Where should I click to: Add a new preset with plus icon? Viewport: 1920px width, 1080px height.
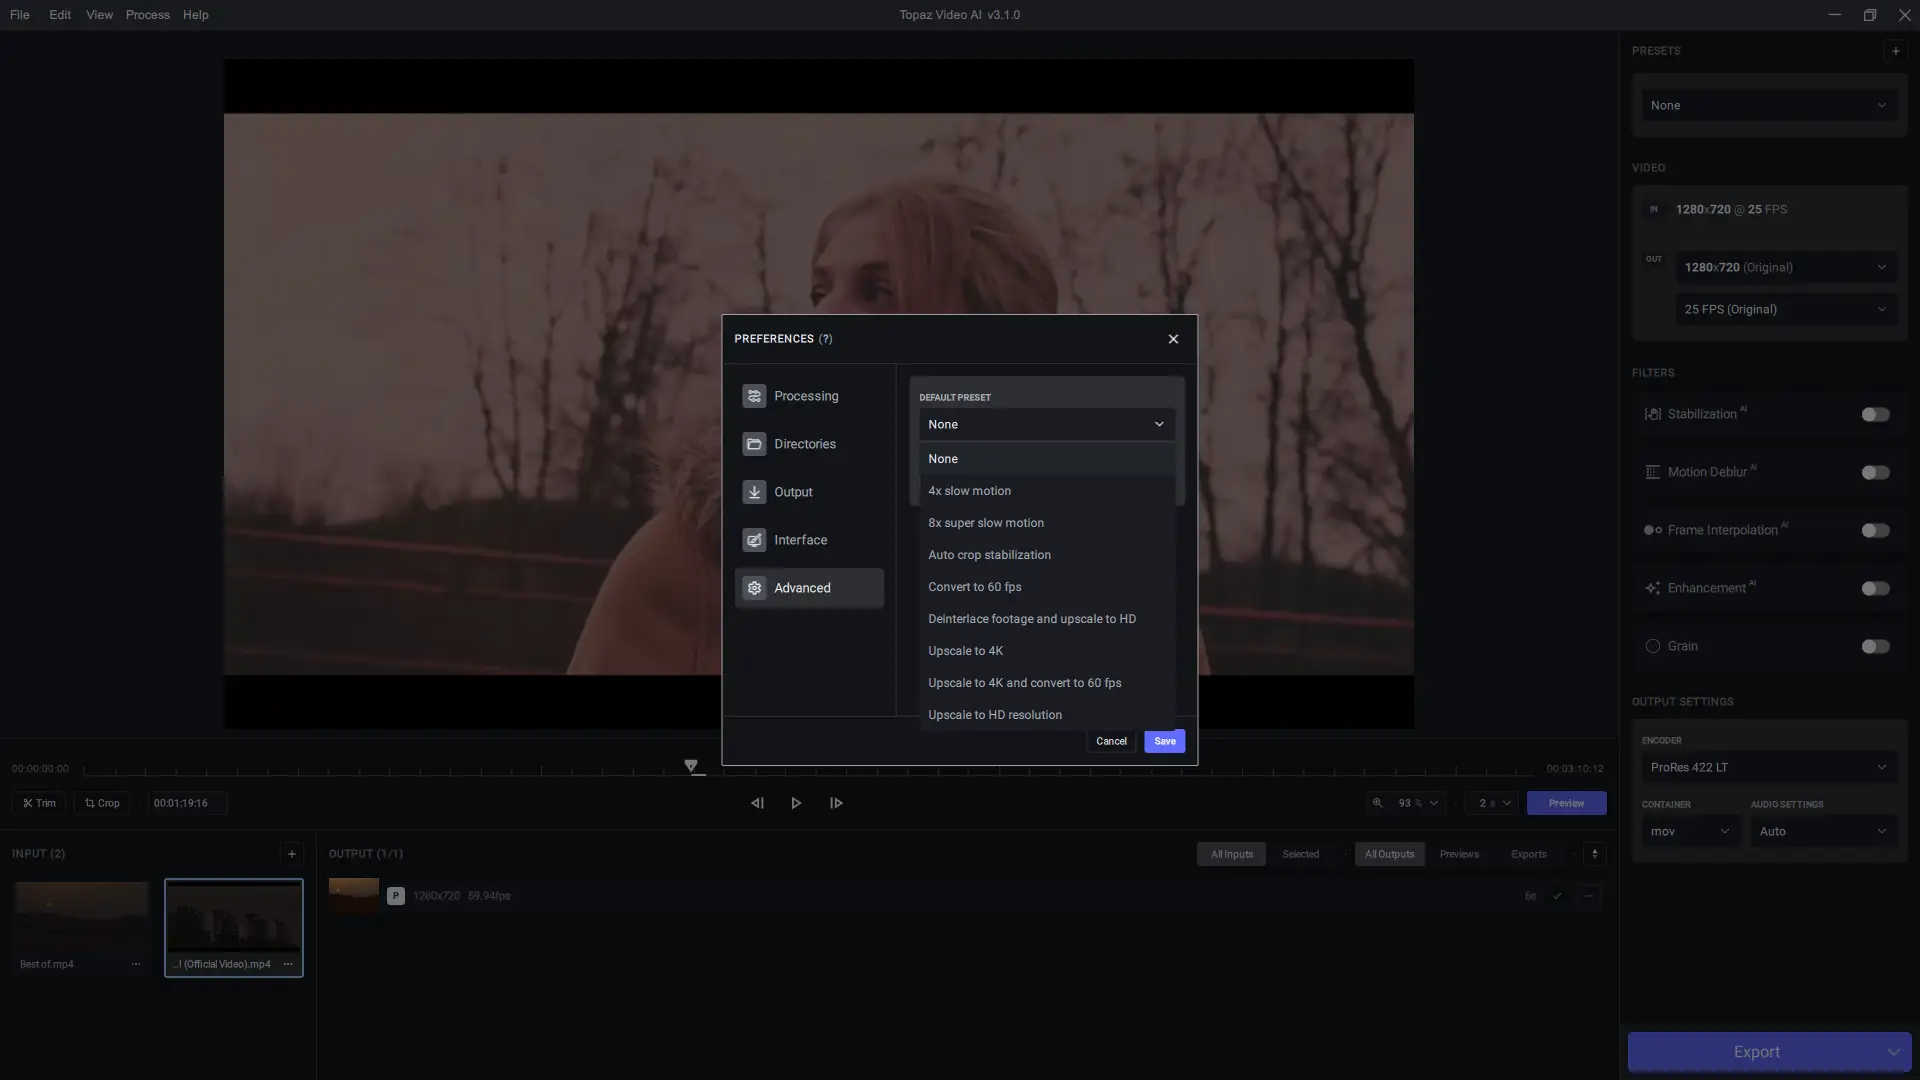coord(1895,51)
